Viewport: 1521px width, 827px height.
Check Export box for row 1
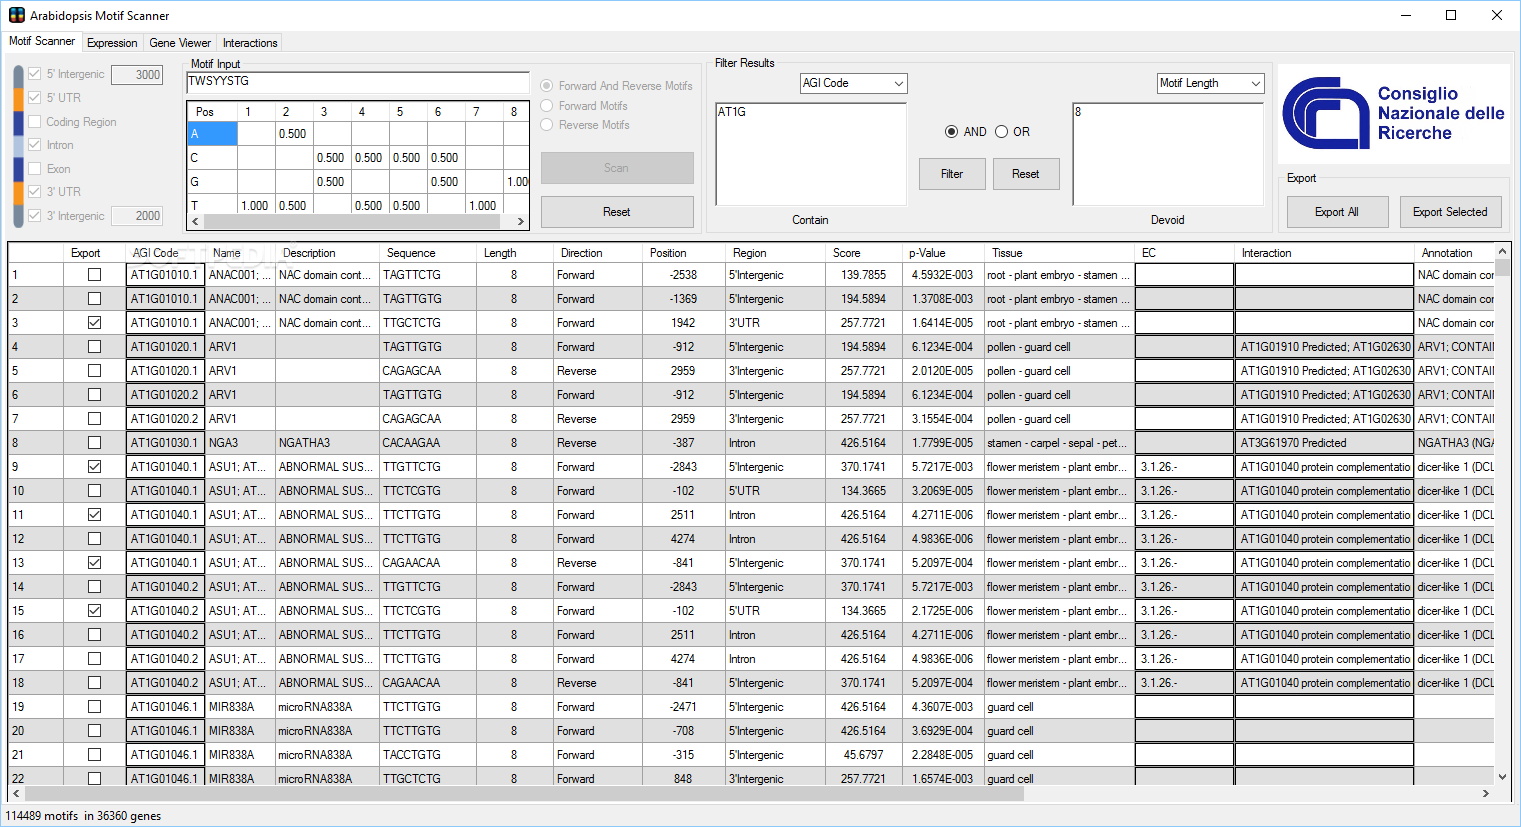tap(94, 275)
